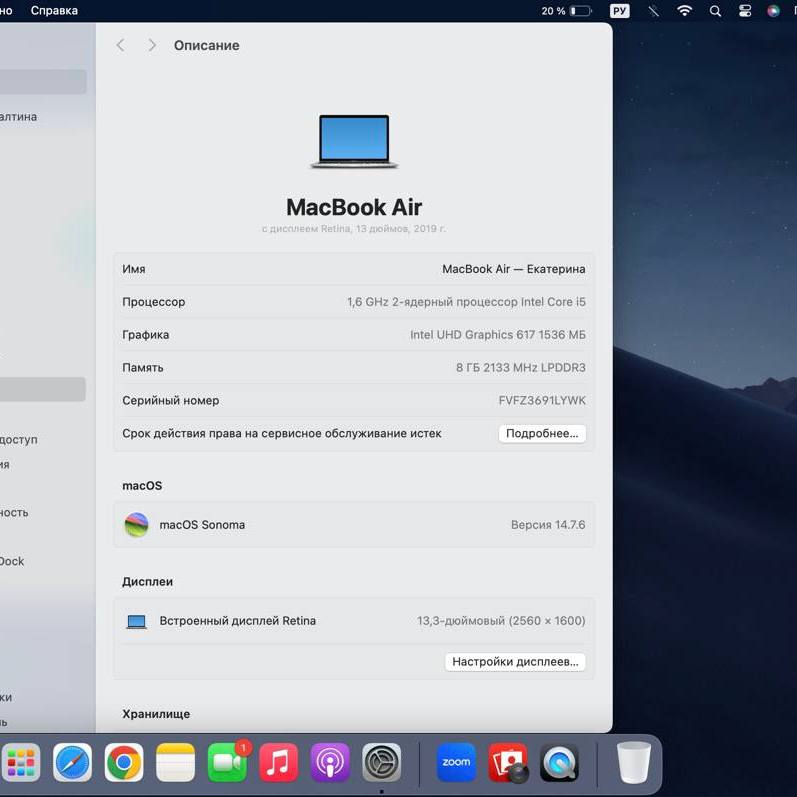Click the battery 20 % indicator
This screenshot has width=797, height=797.
point(567,11)
